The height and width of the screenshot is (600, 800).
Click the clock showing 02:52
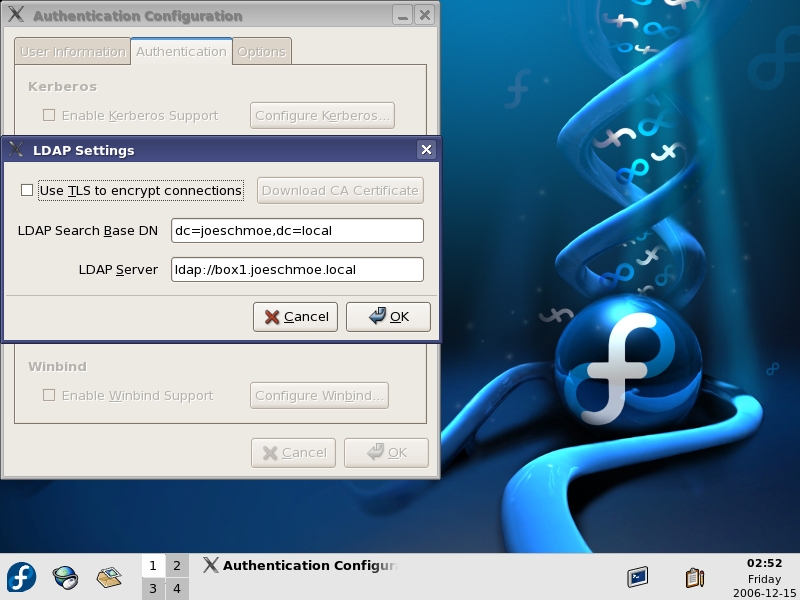(764, 563)
